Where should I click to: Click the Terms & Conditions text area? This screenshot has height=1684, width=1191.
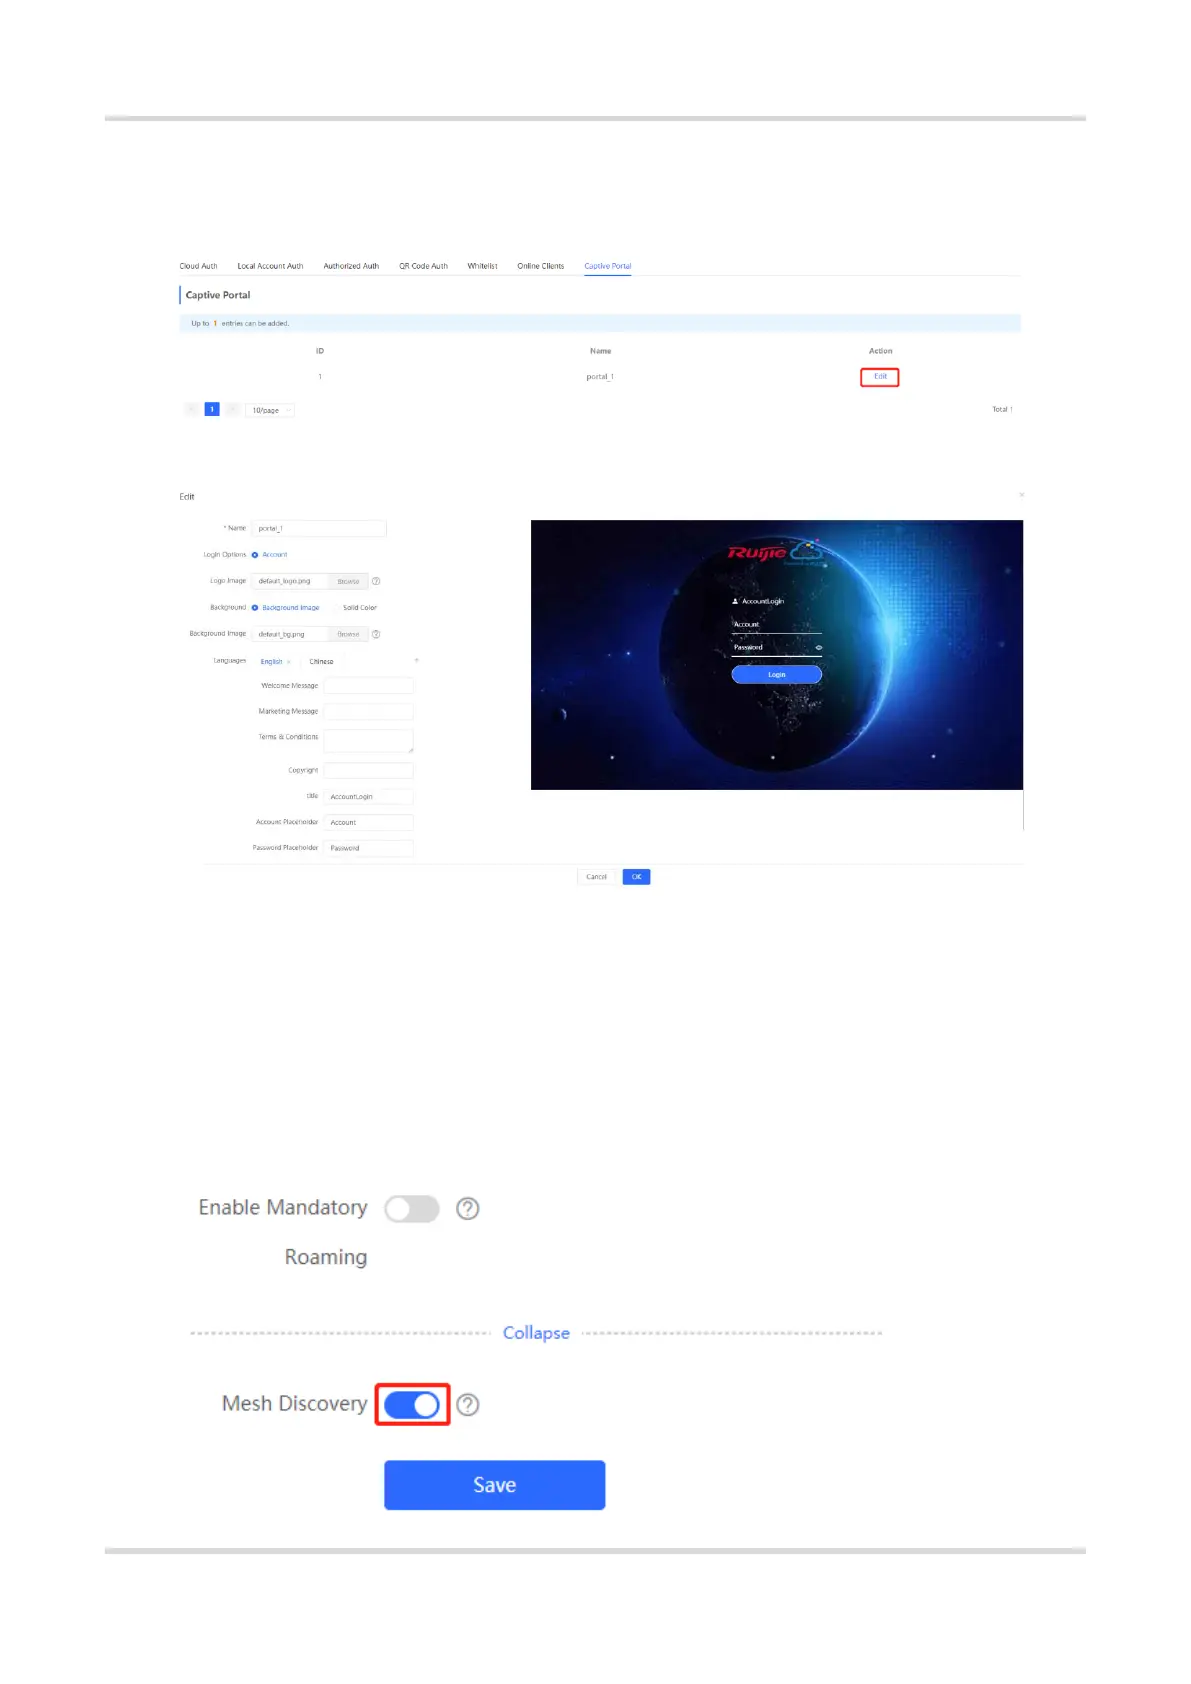[x=369, y=741]
